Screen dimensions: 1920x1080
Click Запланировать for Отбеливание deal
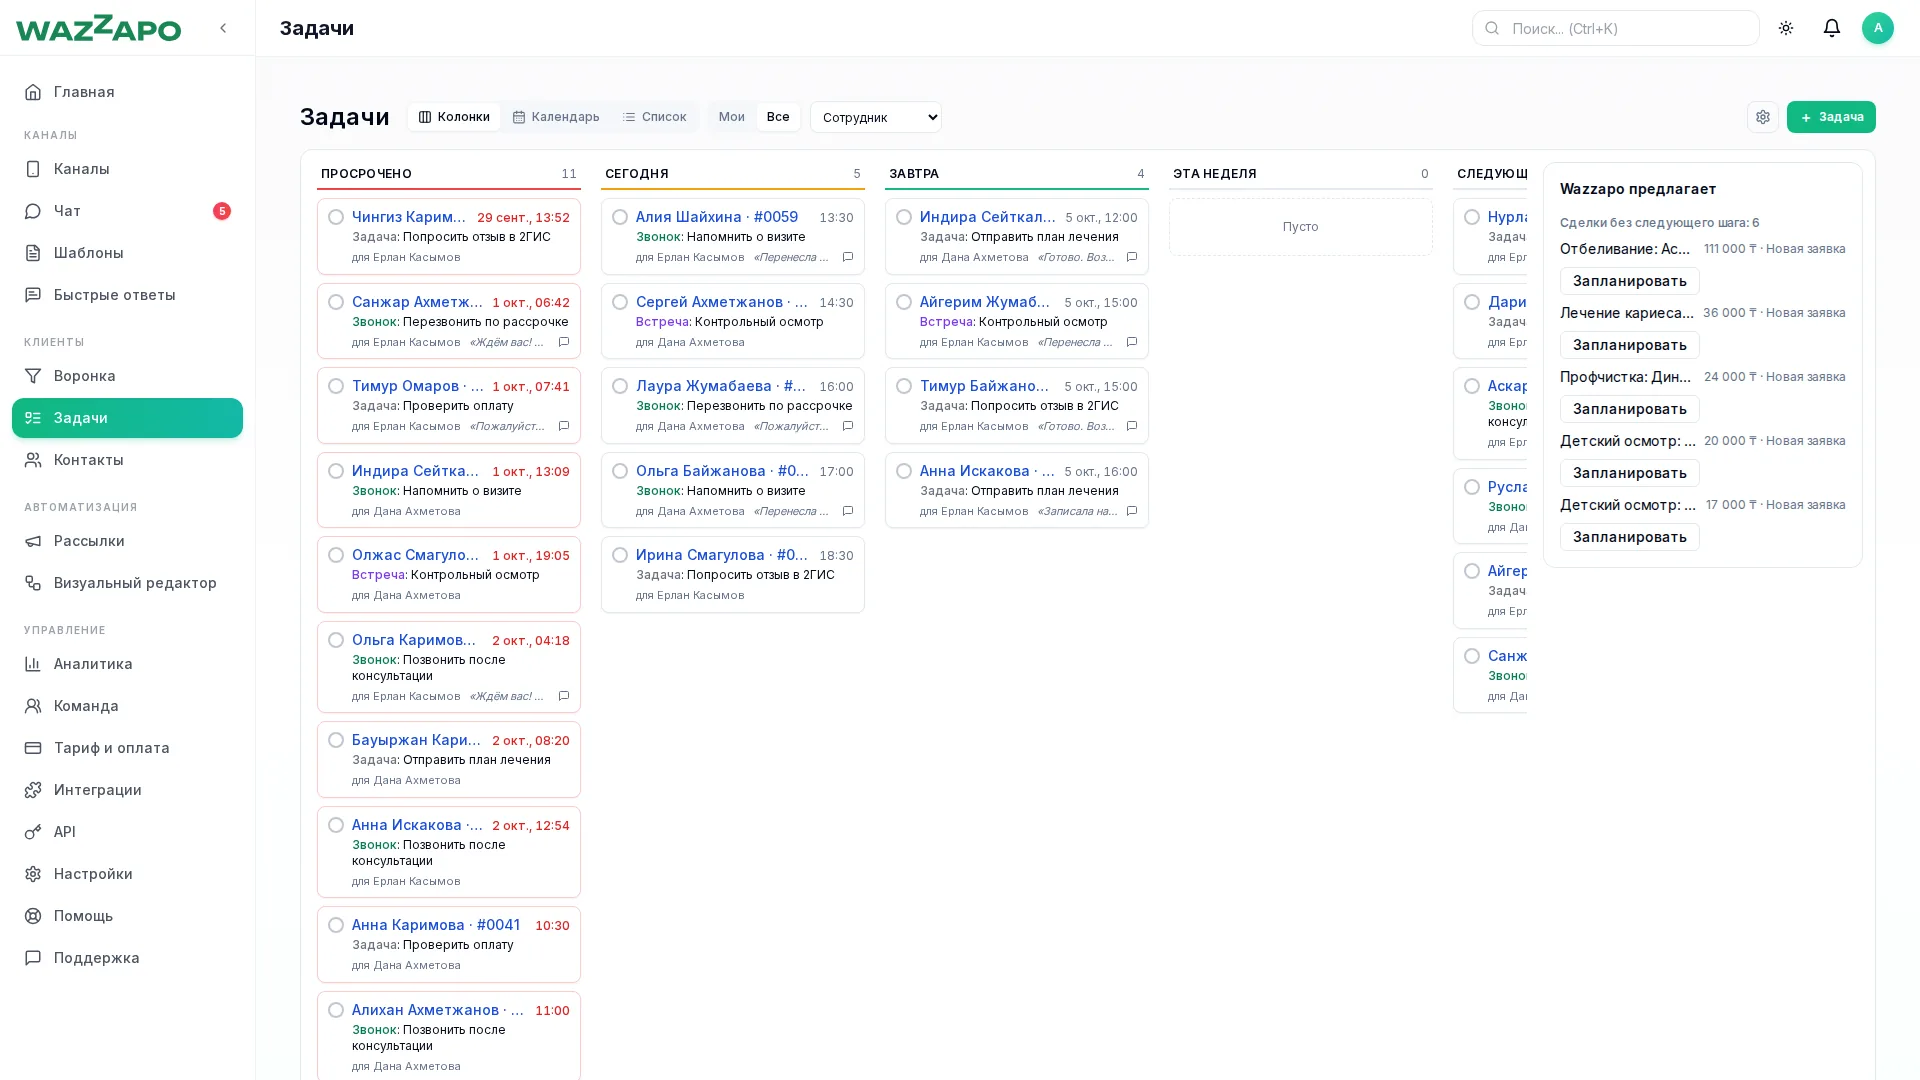(1629, 281)
